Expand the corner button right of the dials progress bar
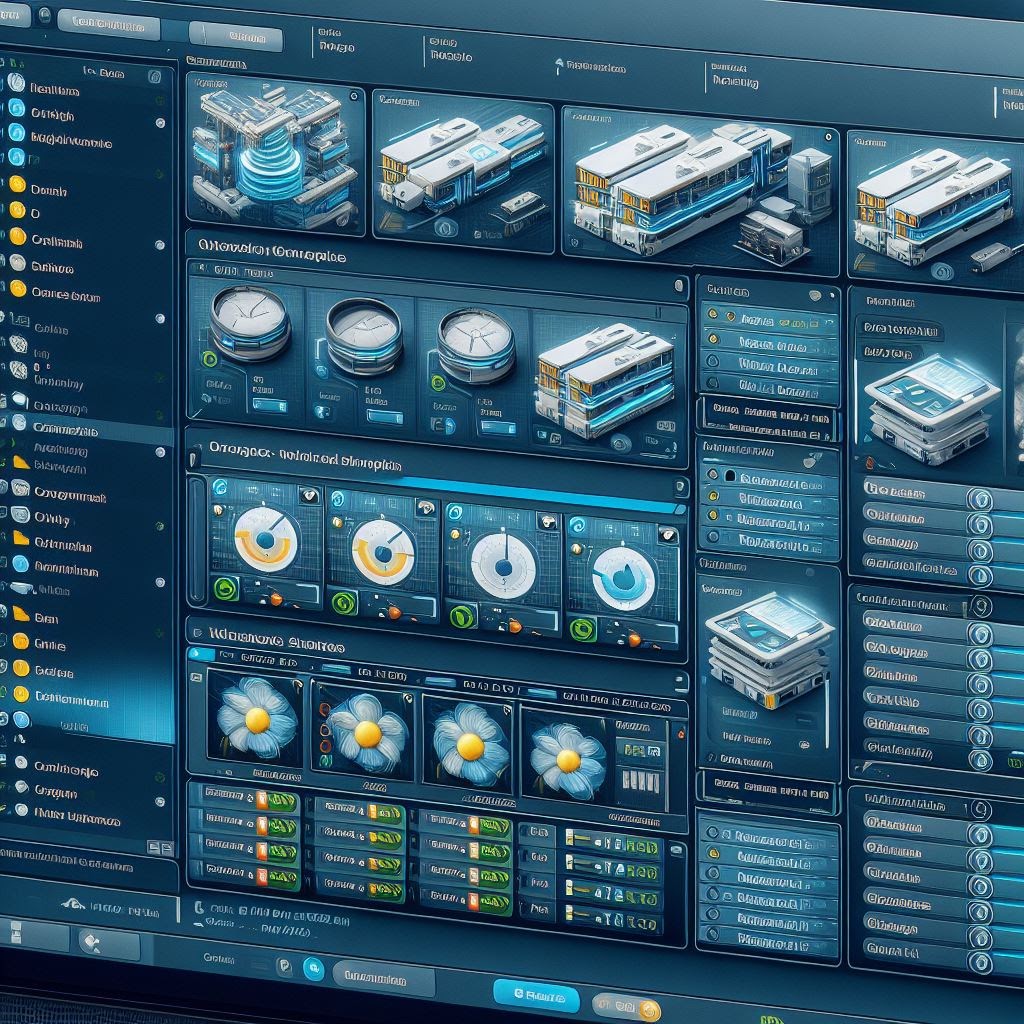Screen dimensions: 1024x1024 [x=680, y=486]
